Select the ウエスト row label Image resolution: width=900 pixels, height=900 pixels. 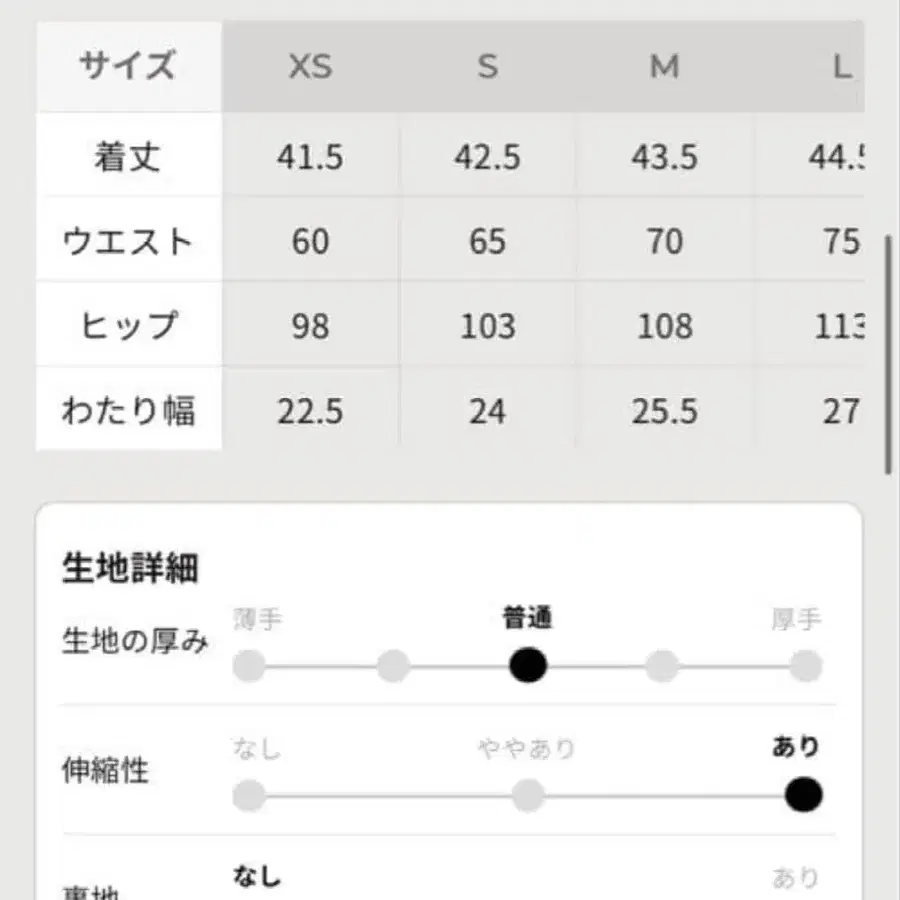click(x=127, y=241)
